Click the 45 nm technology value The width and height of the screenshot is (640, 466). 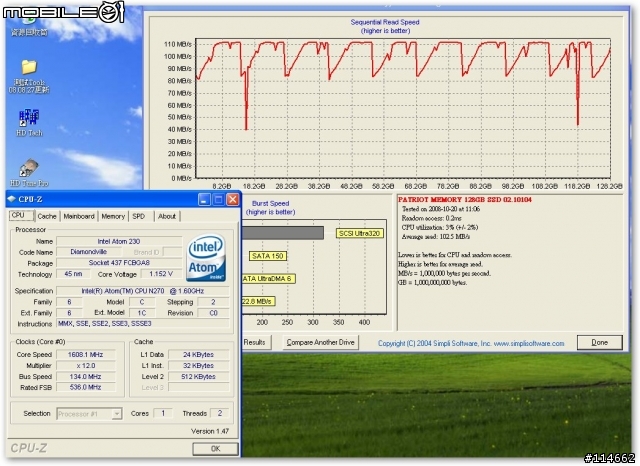click(x=73, y=274)
